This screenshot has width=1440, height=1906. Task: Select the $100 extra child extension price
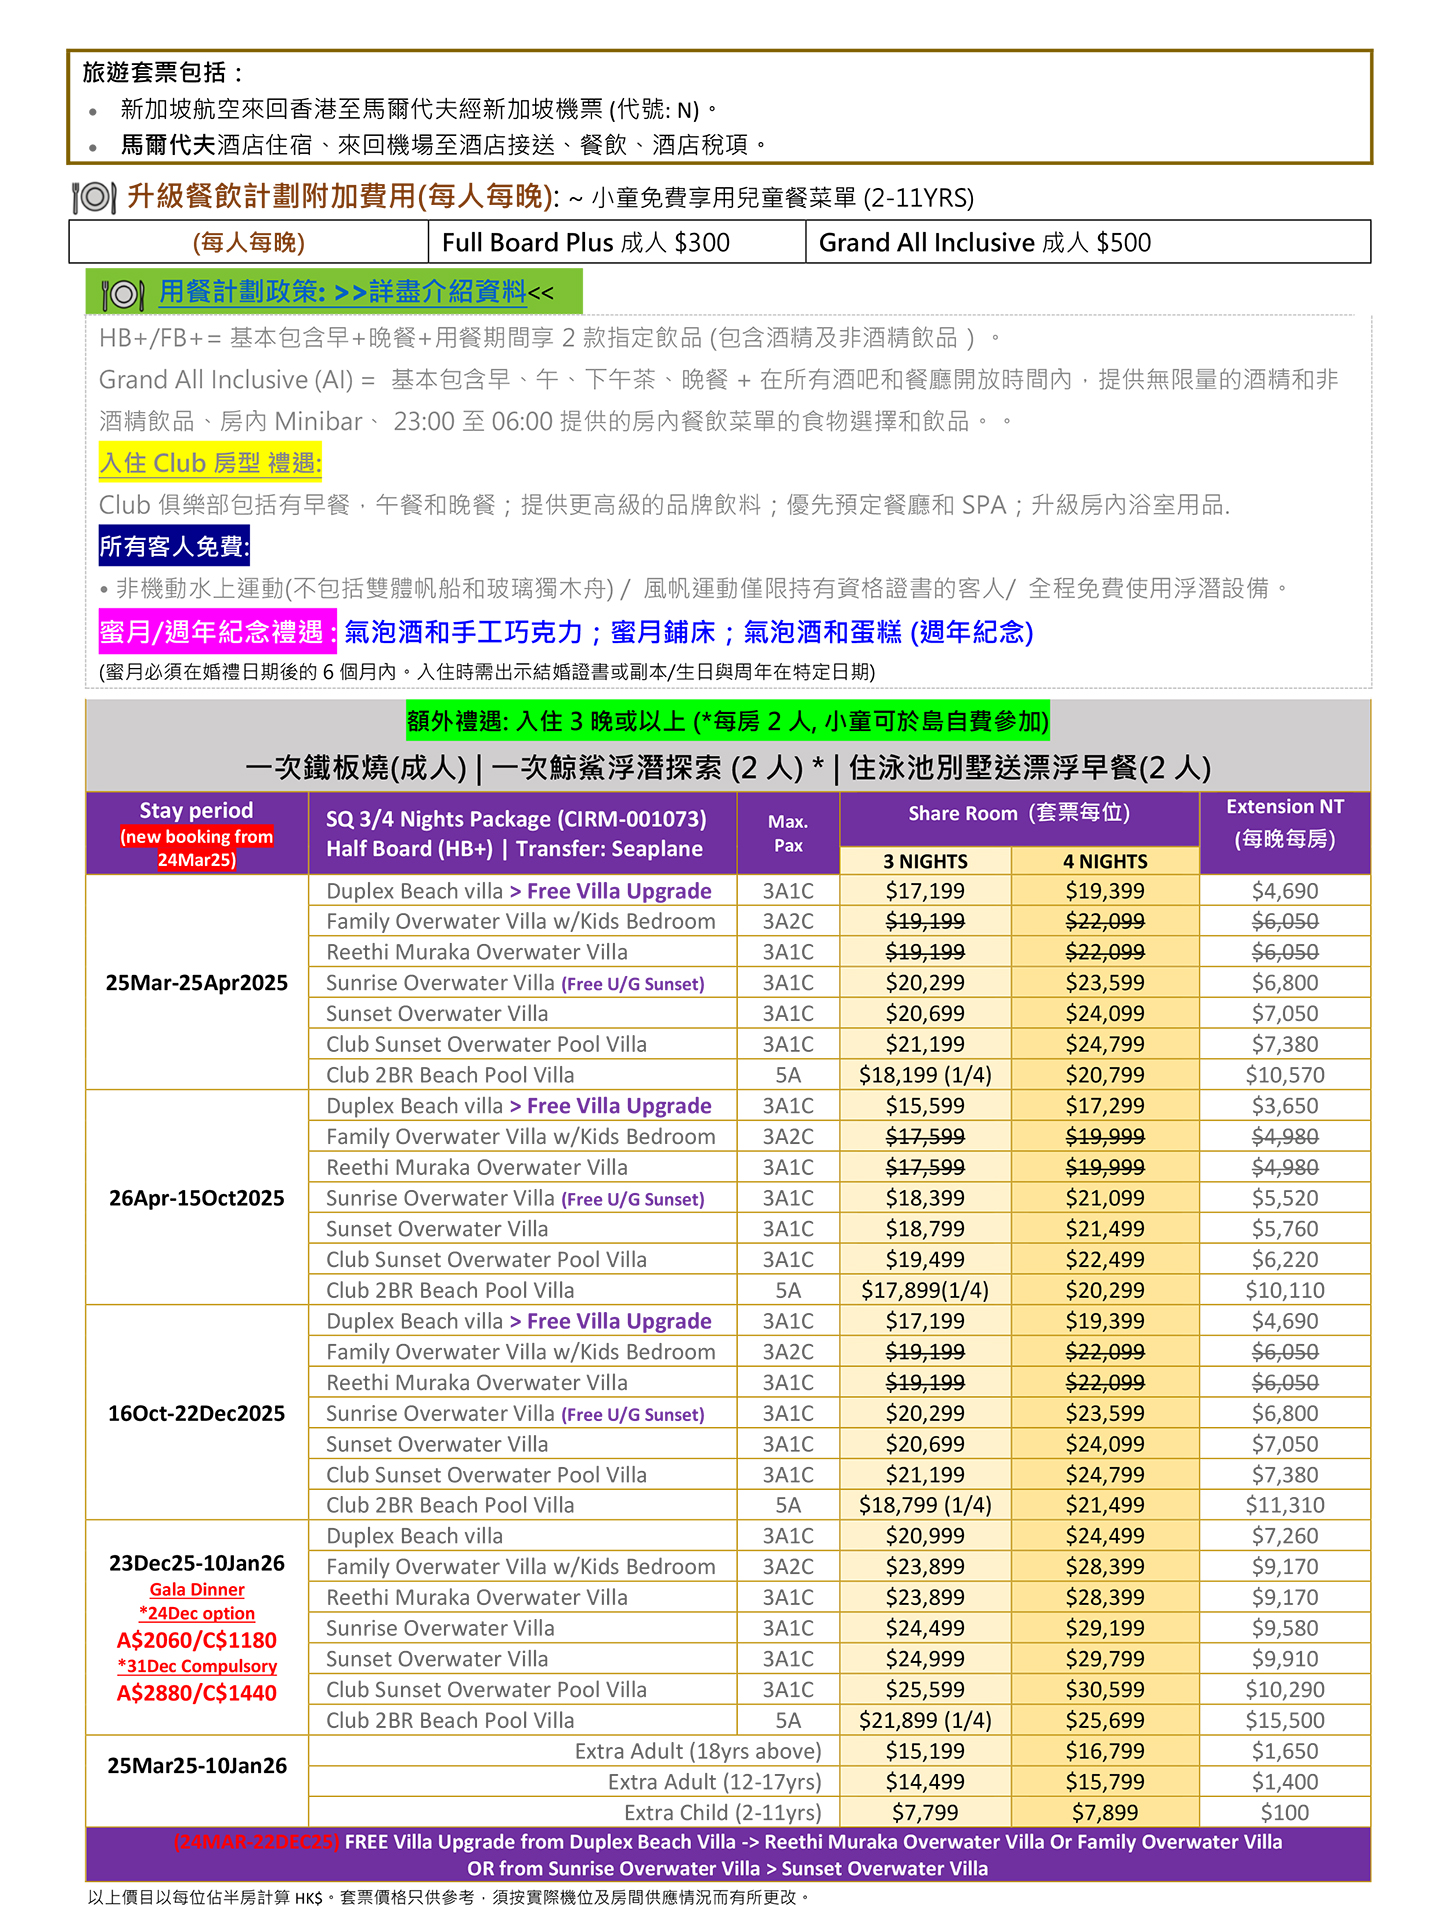coord(1285,1812)
